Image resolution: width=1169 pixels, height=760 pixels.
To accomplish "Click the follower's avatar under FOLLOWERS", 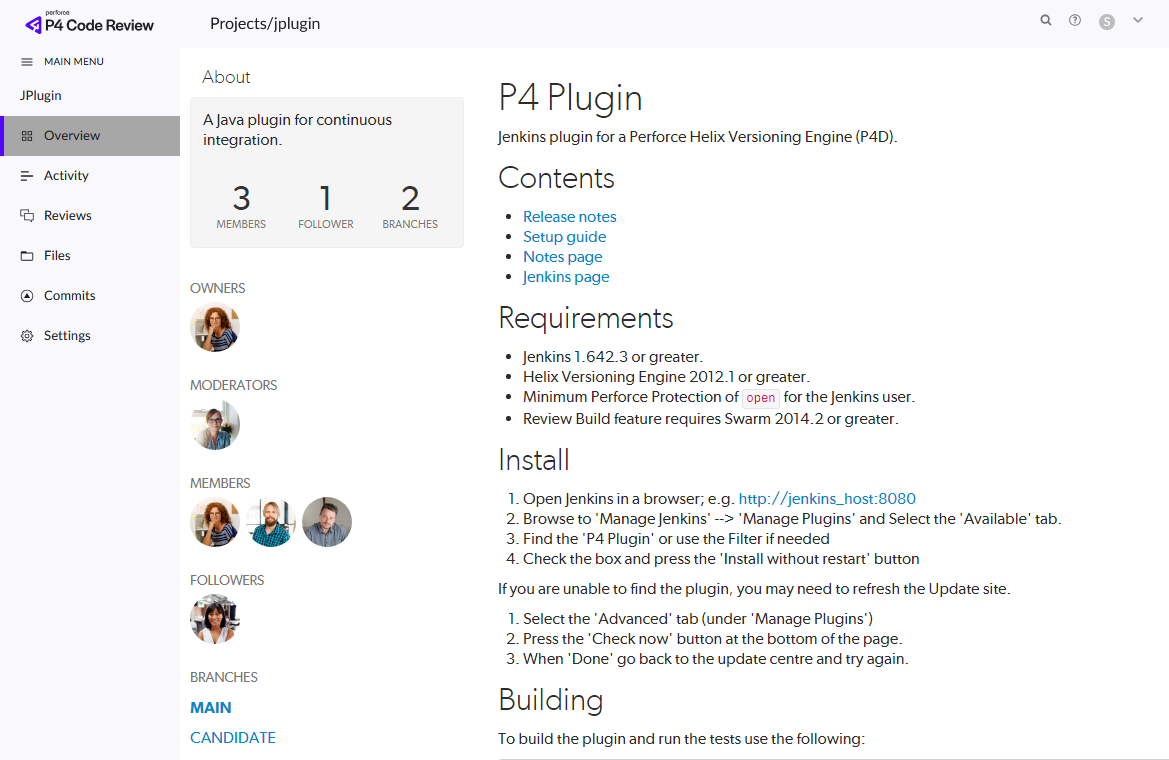I will [214, 619].
